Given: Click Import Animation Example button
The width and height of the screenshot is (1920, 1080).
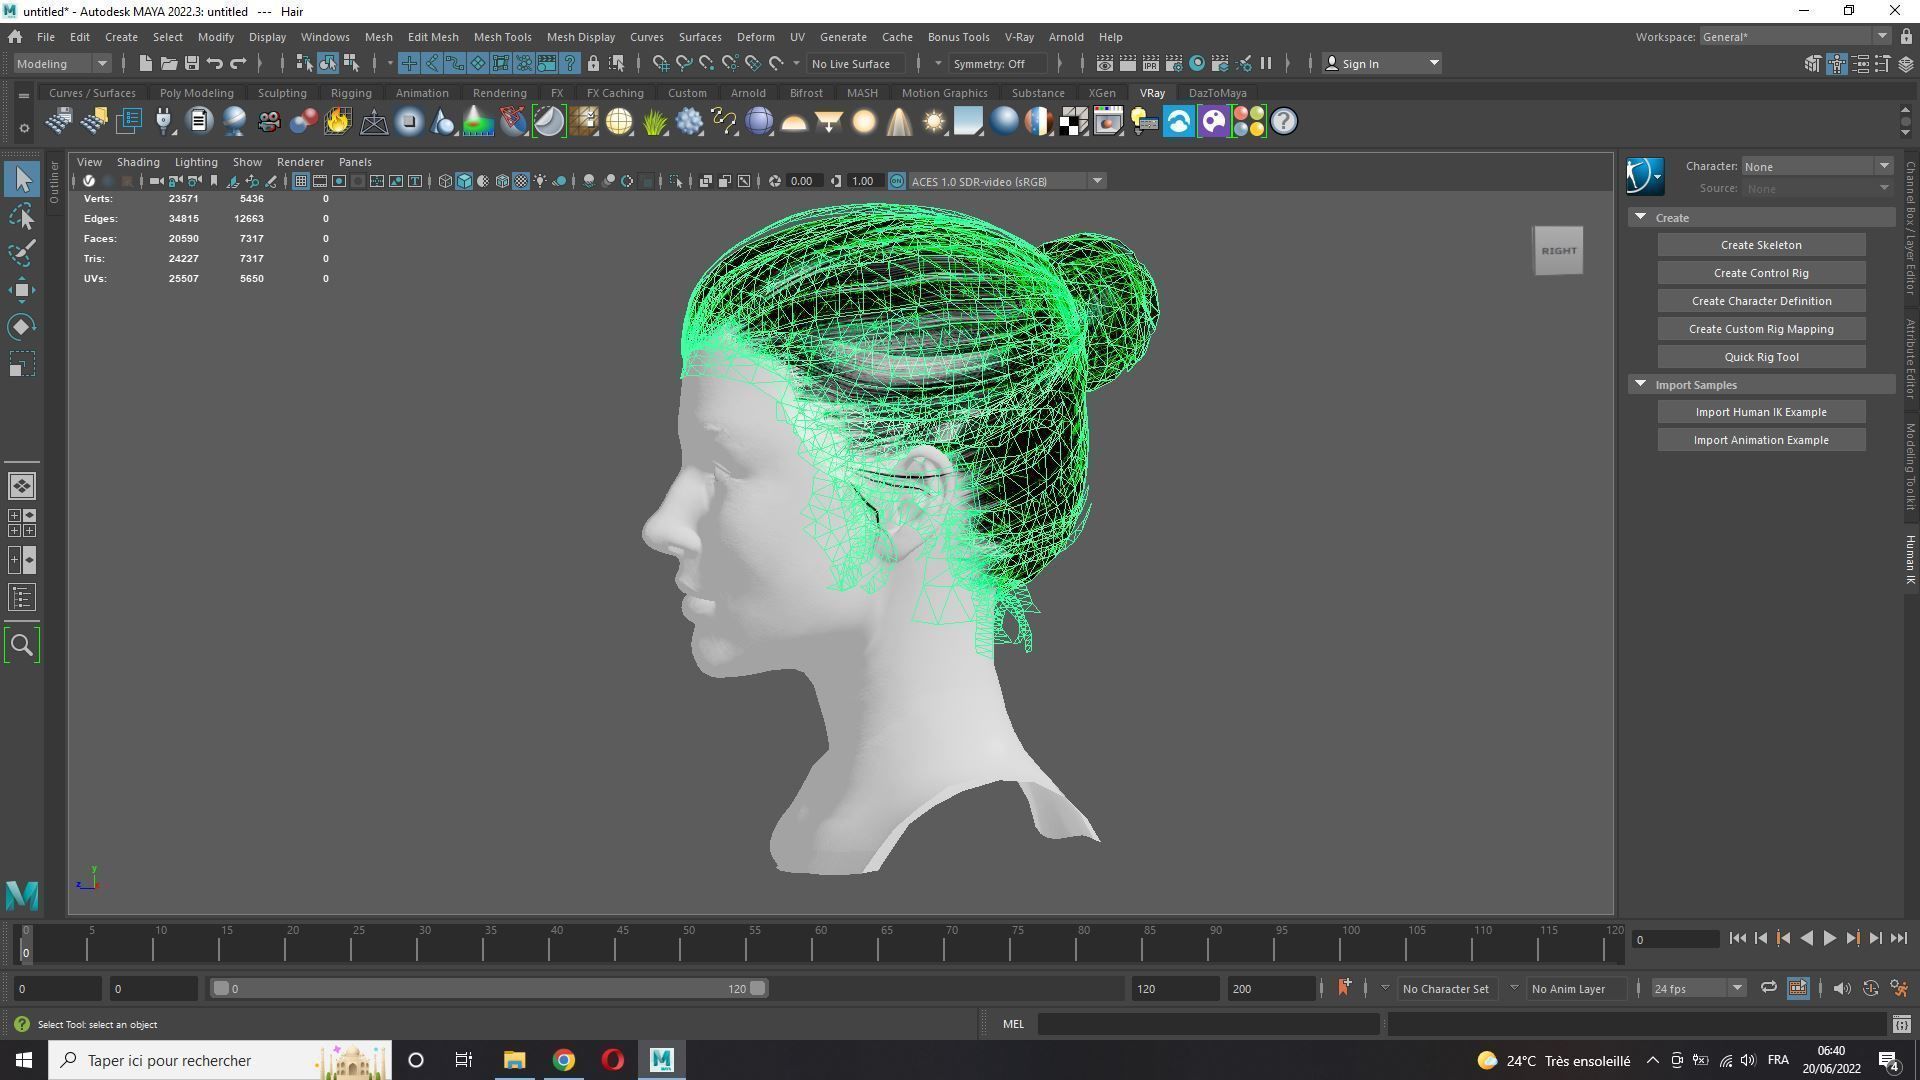Looking at the screenshot, I should point(1761,440).
